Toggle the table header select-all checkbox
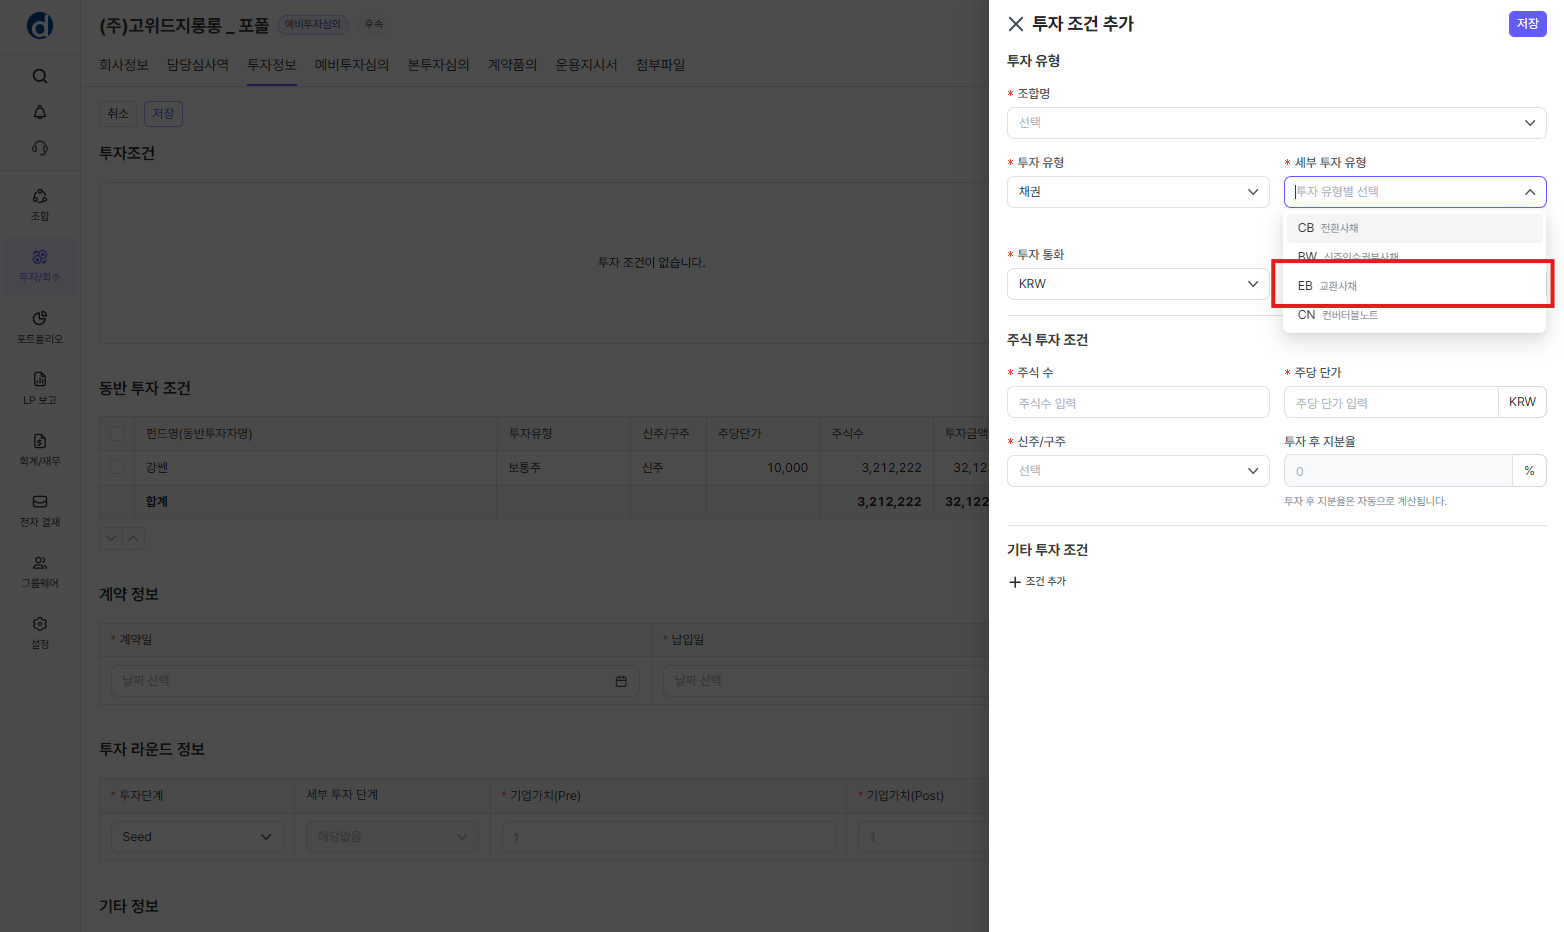Screen dimensions: 1564x932 117,434
